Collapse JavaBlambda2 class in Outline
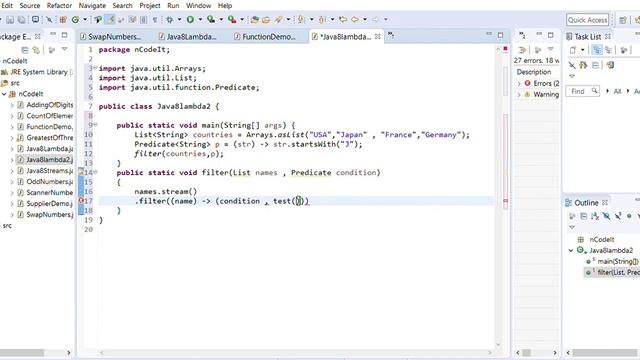 pyautogui.click(x=571, y=250)
